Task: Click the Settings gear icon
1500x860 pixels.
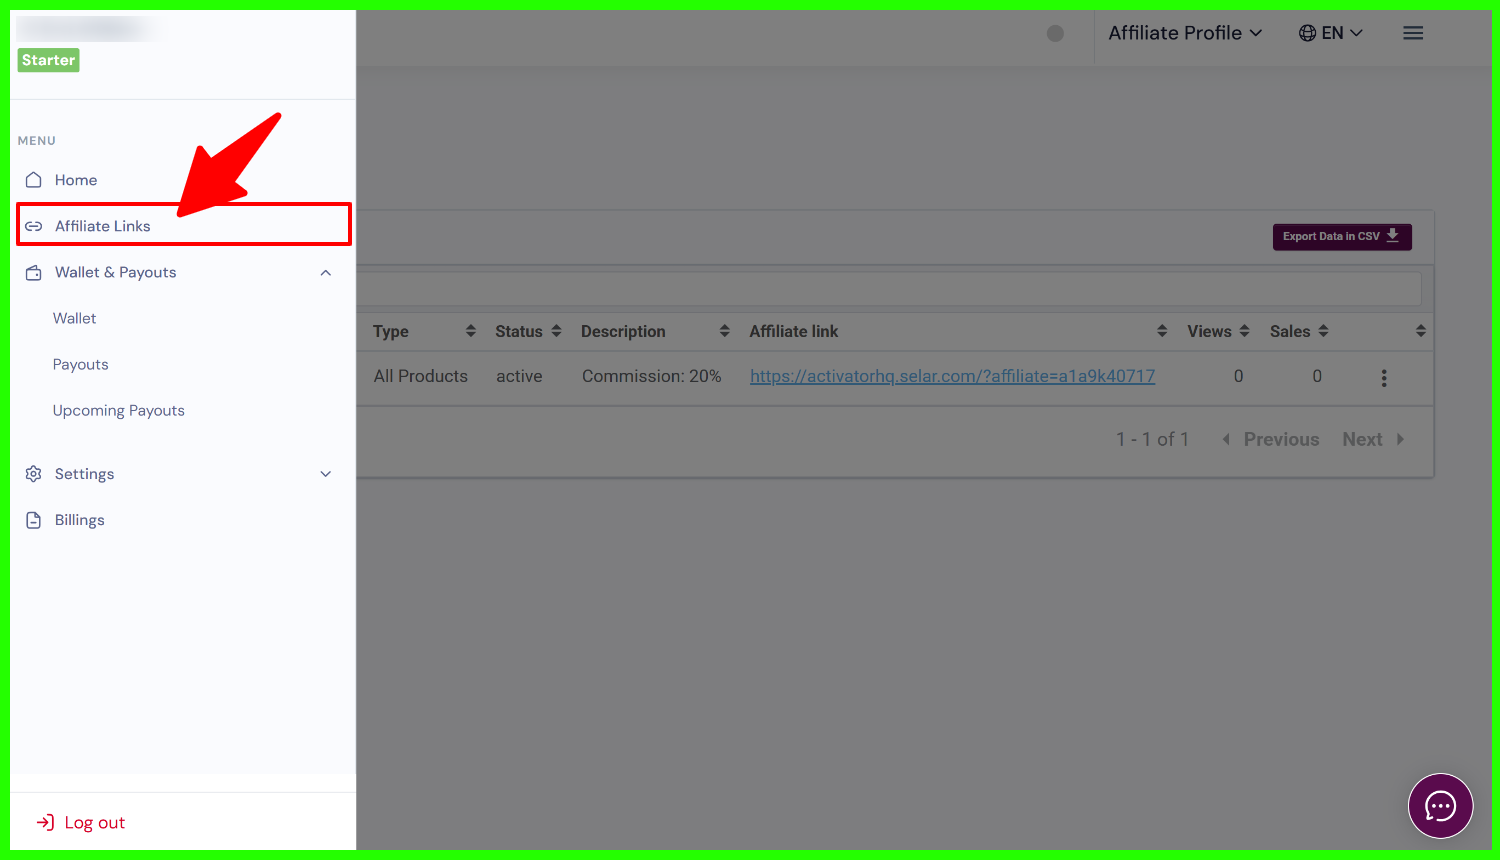Action: (34, 474)
